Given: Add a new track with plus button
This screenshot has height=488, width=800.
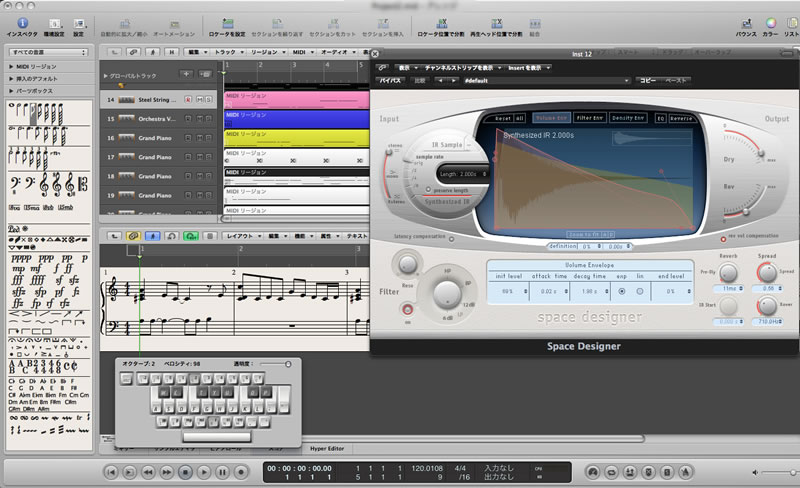Looking at the screenshot, I should coord(186,75).
